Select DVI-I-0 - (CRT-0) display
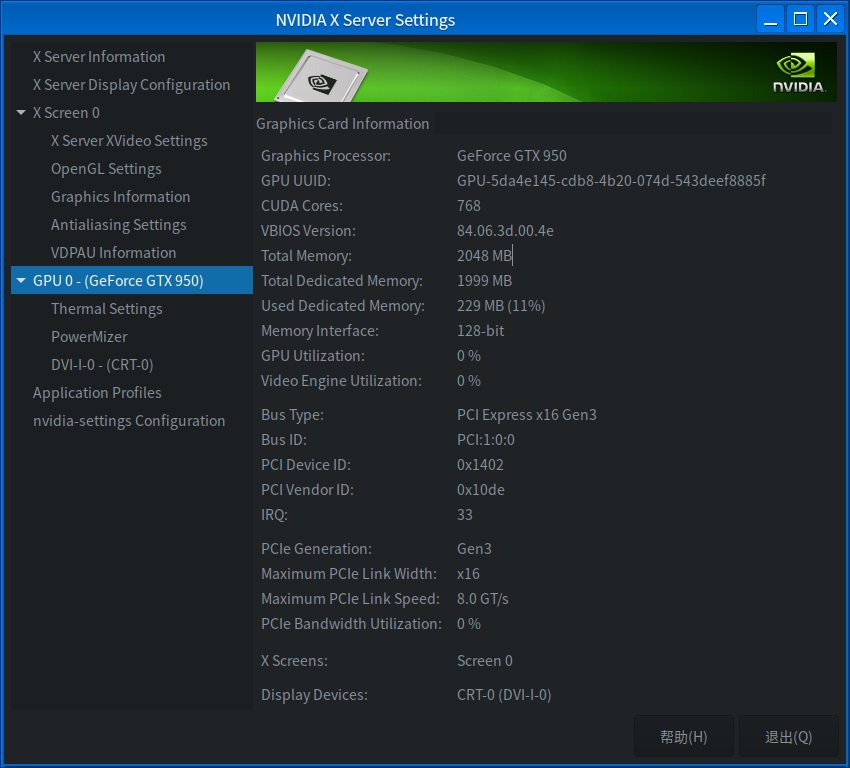The width and height of the screenshot is (850, 768). [x=102, y=365]
